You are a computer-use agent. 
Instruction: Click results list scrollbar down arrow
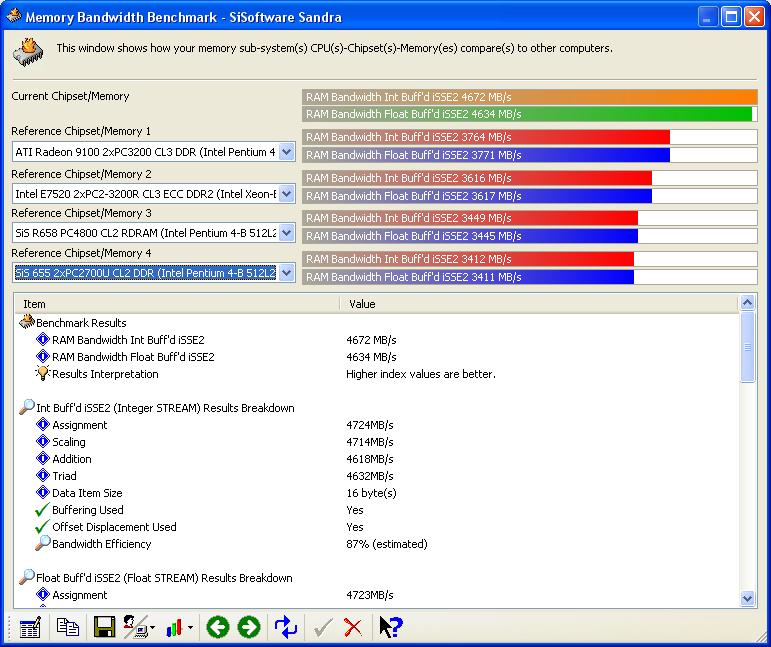tap(747, 598)
